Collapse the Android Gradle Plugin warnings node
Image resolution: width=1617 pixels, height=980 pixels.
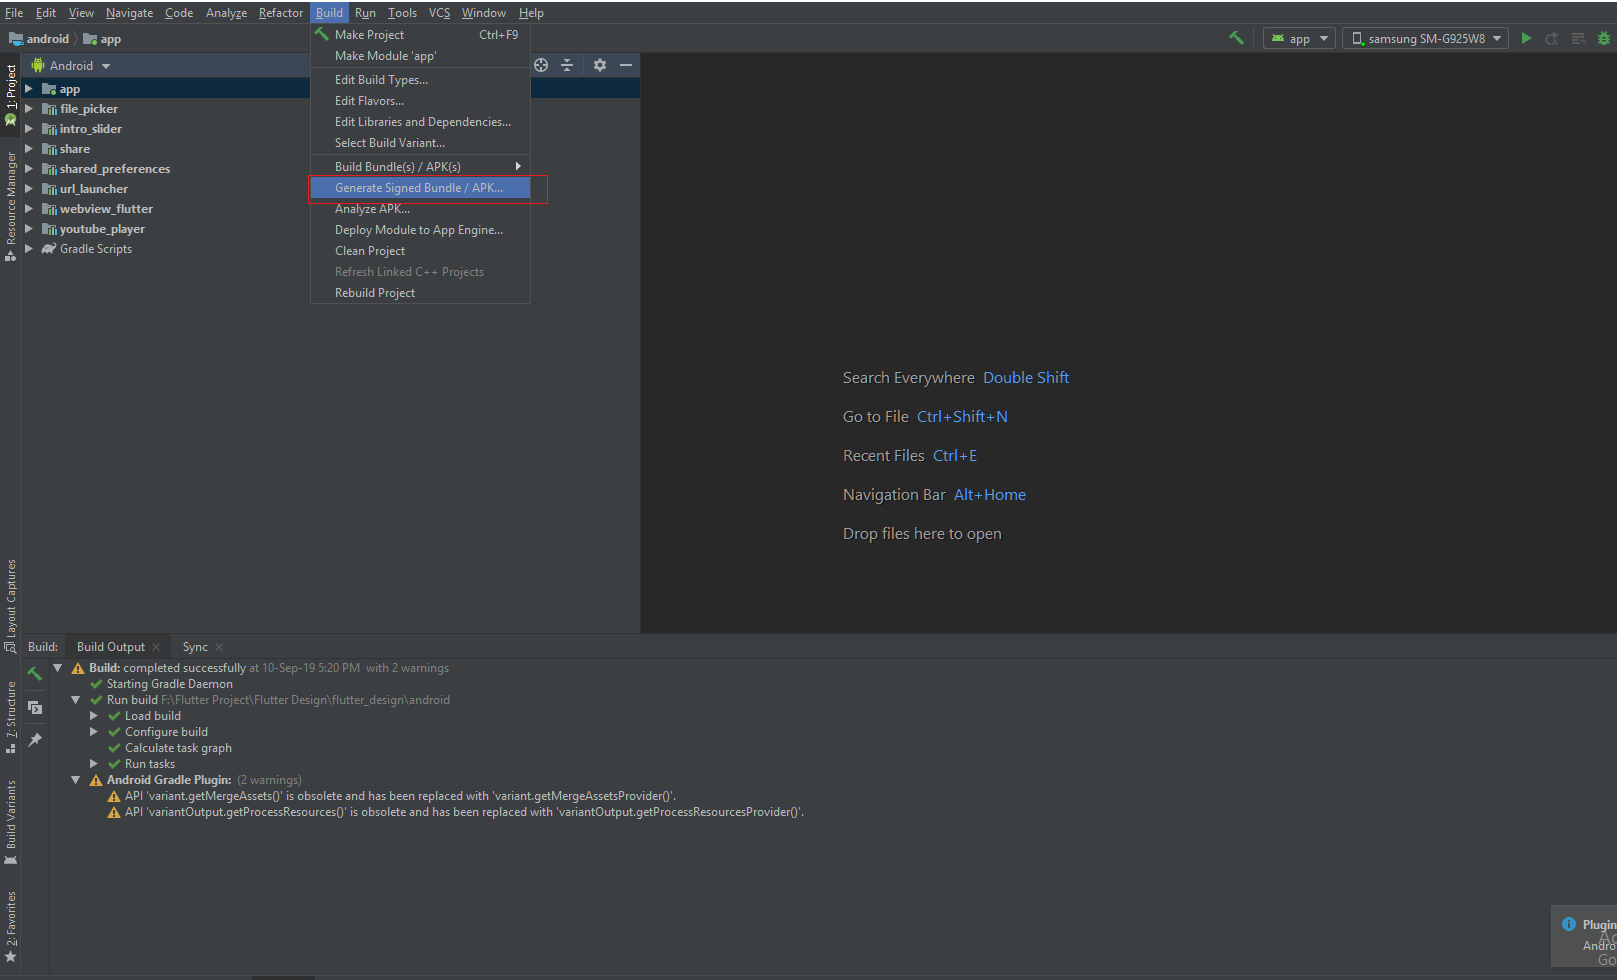coord(76,780)
